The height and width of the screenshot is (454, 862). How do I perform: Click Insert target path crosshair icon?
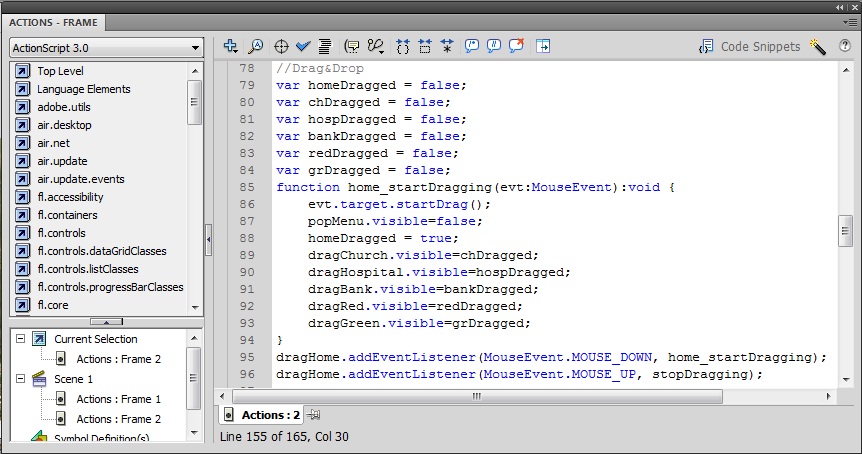(281, 46)
